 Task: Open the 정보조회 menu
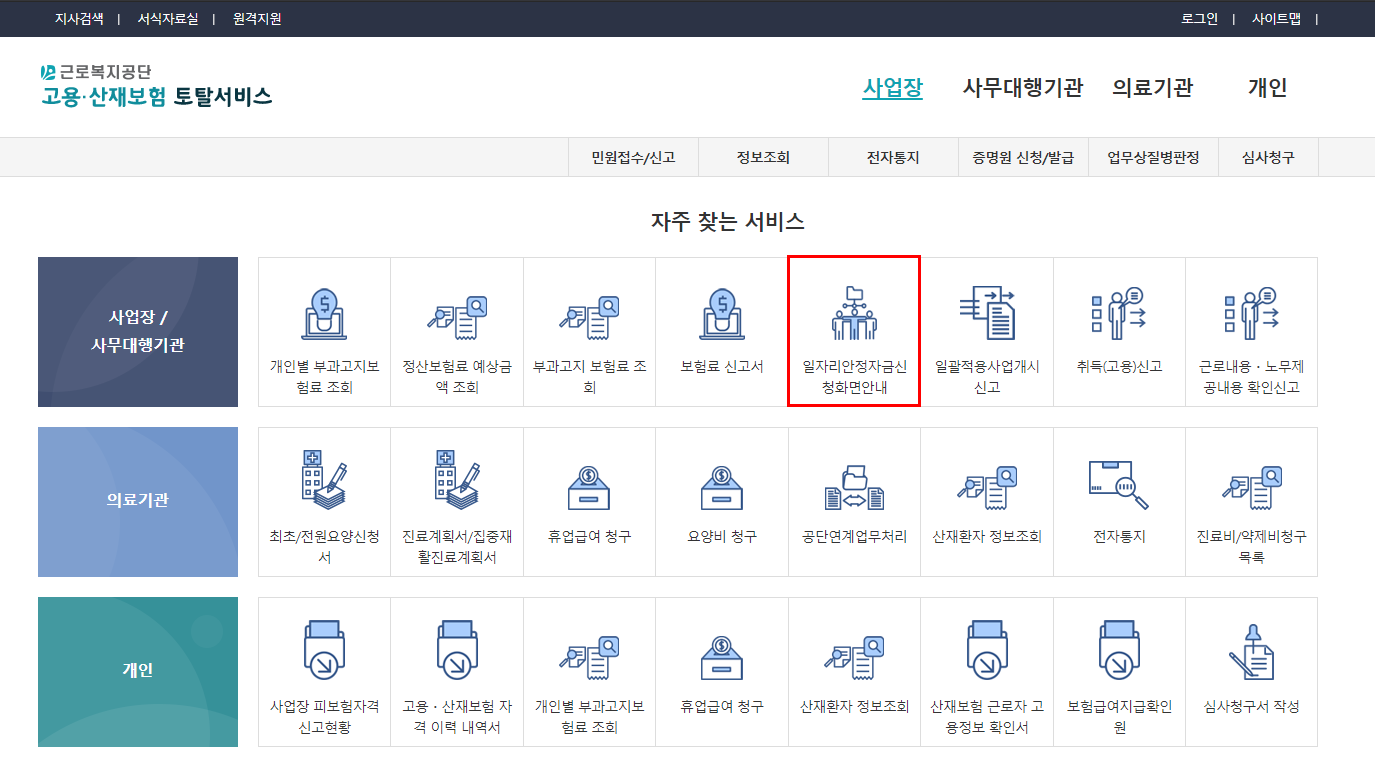pyautogui.click(x=763, y=158)
